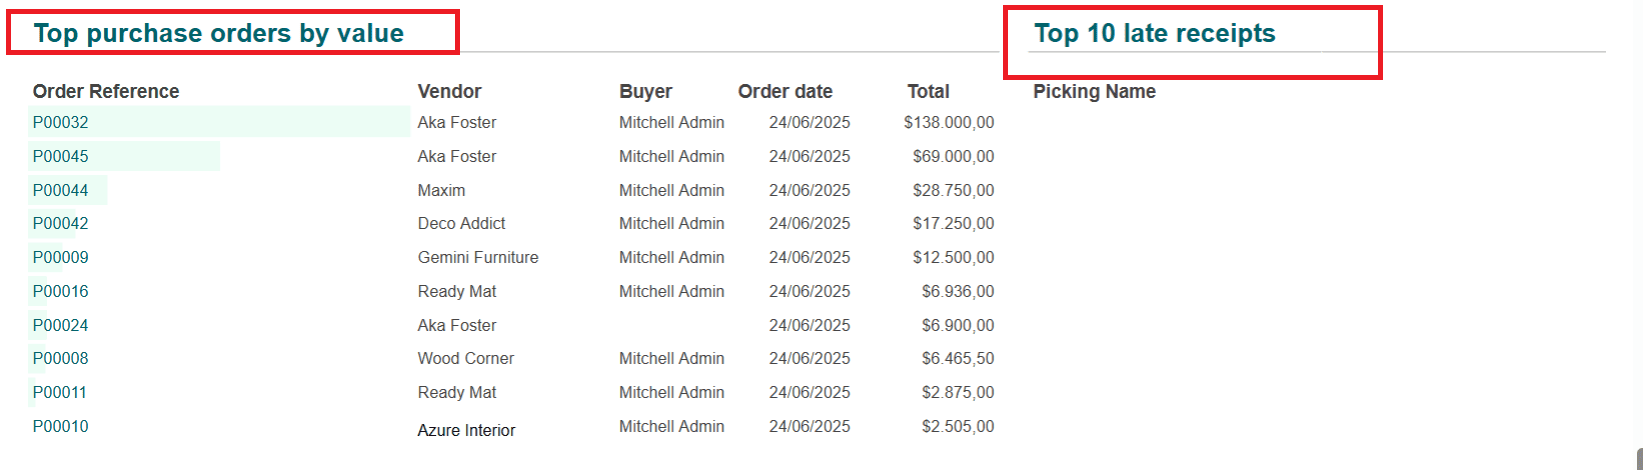This screenshot has width=1643, height=470.
Task: Select the $138.000,00 total cell
Action: [x=949, y=122]
